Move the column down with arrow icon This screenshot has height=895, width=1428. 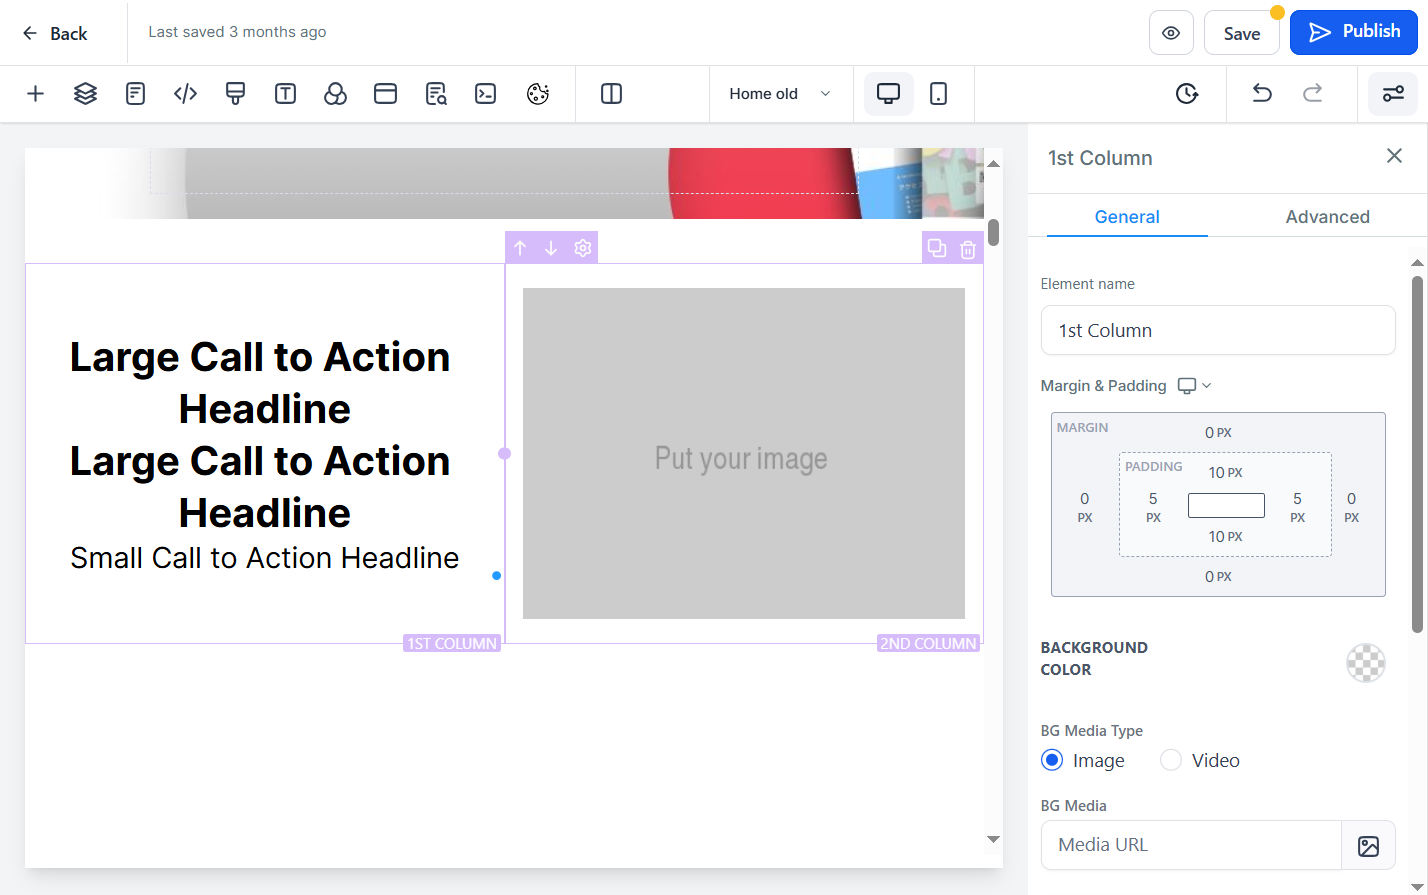point(551,248)
